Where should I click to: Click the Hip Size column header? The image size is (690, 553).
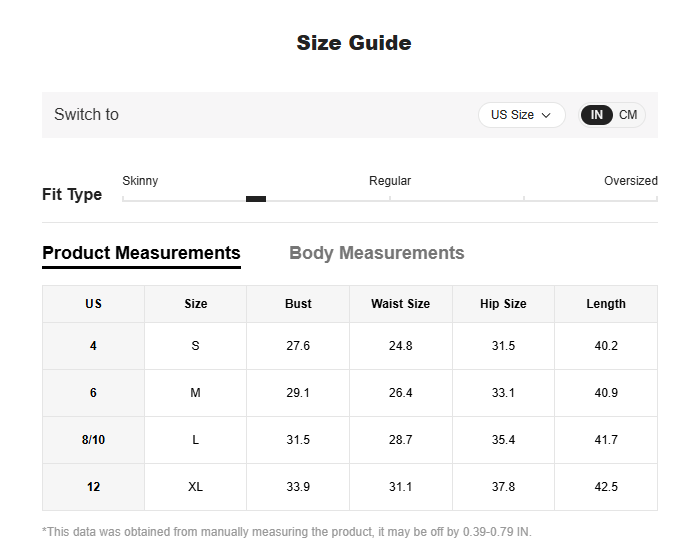click(503, 304)
